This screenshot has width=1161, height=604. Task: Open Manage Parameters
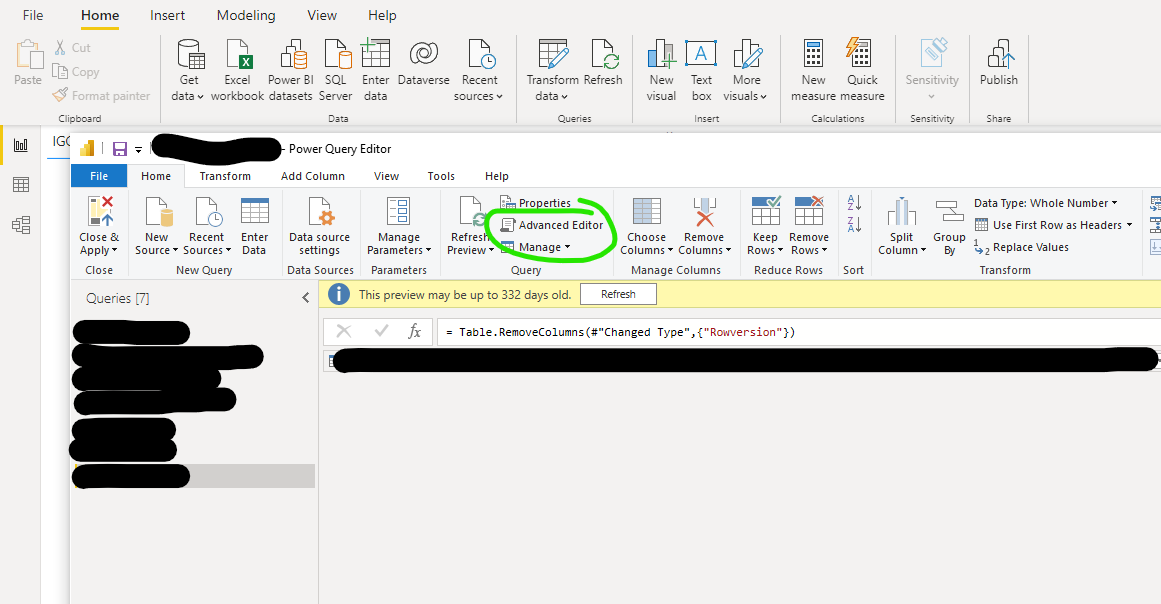tap(398, 226)
